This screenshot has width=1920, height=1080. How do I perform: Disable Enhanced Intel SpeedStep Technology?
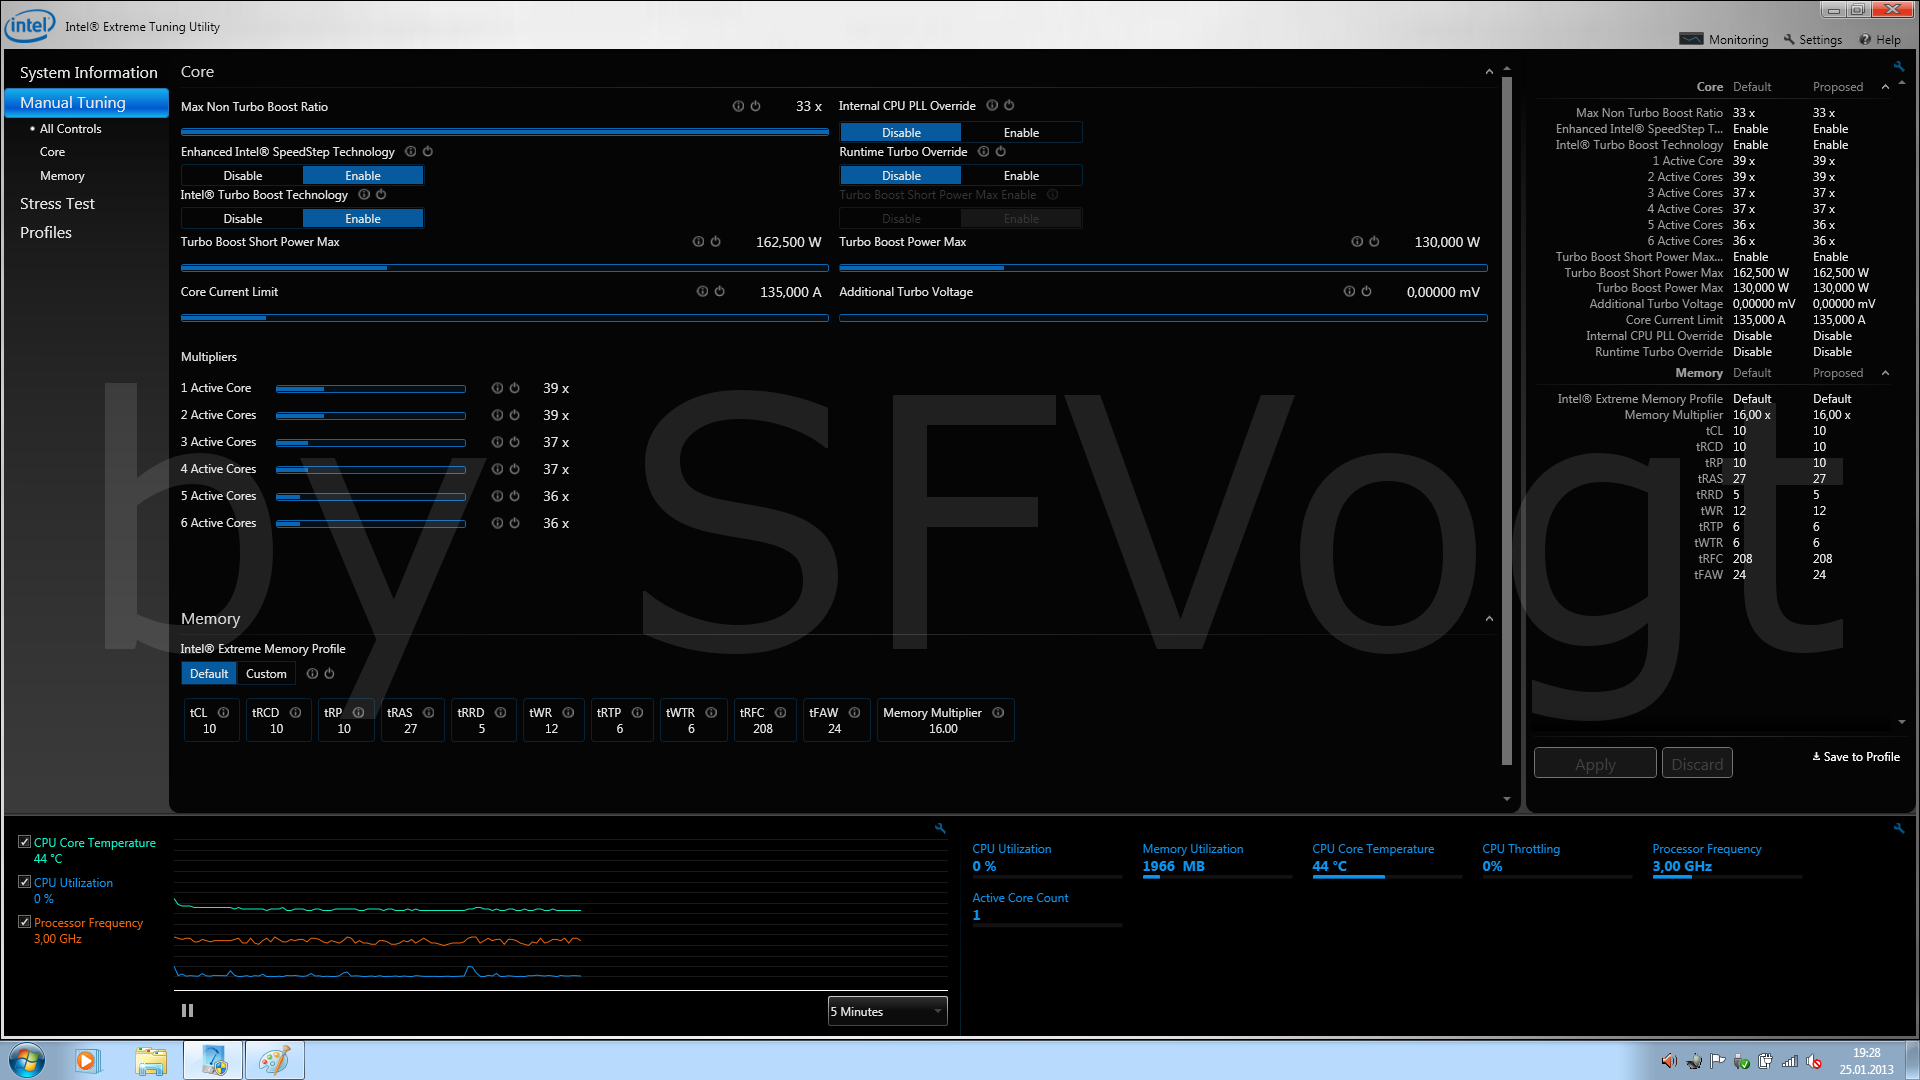243,176
